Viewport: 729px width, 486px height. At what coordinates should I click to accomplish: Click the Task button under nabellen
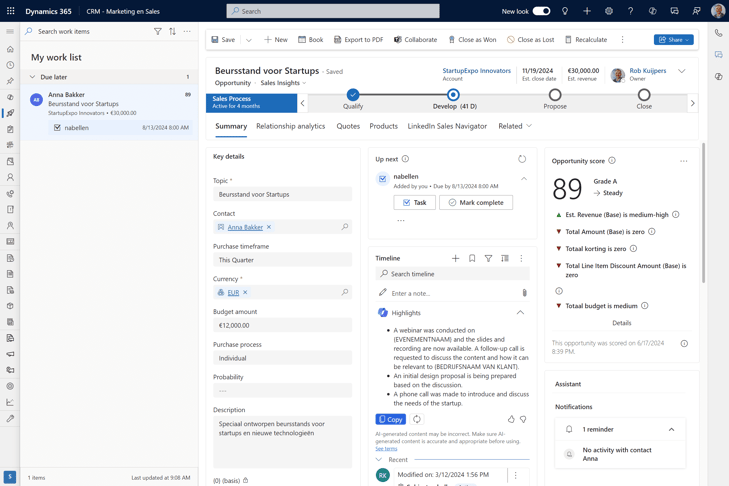[x=414, y=202]
